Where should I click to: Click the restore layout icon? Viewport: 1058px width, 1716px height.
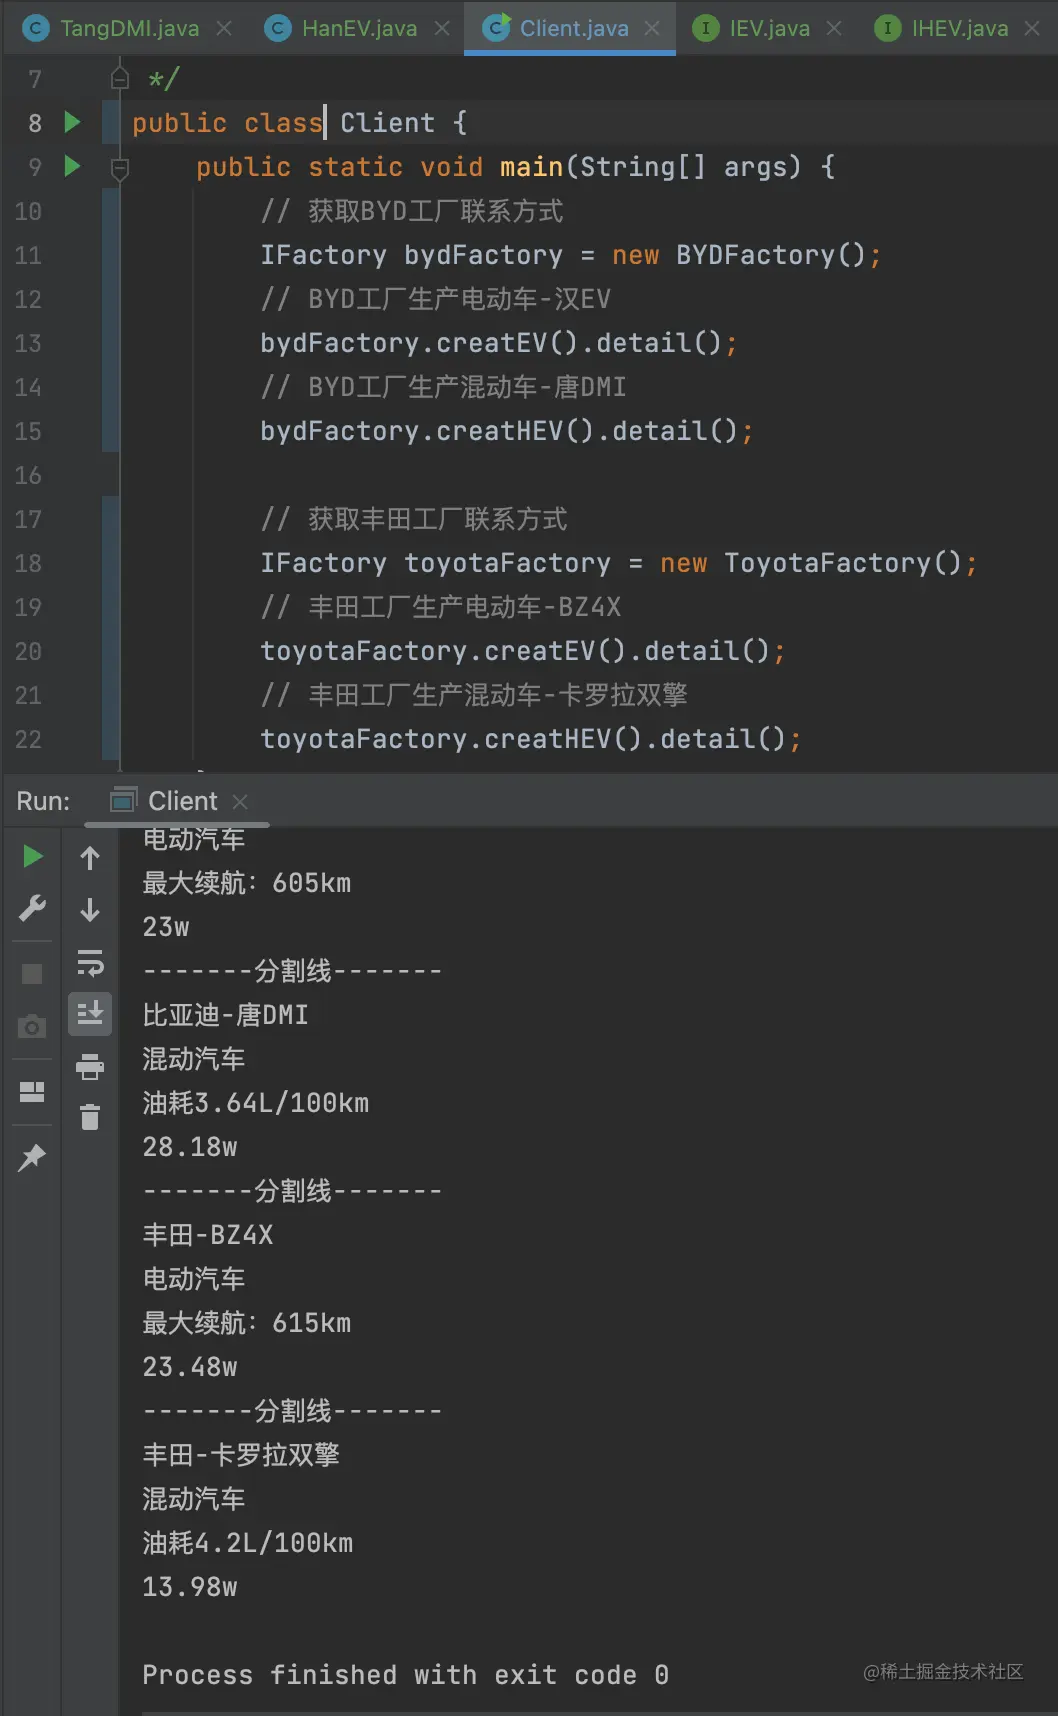[32, 1091]
